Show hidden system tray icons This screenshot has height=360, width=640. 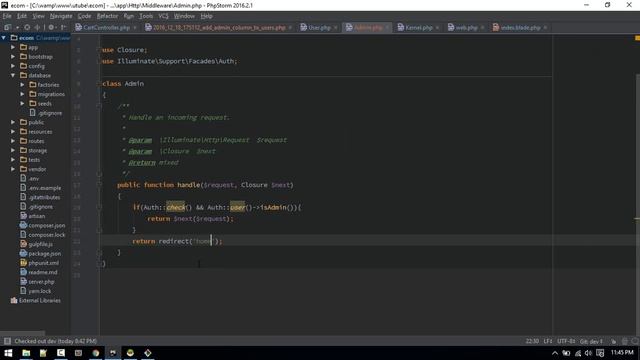click(x=555, y=353)
